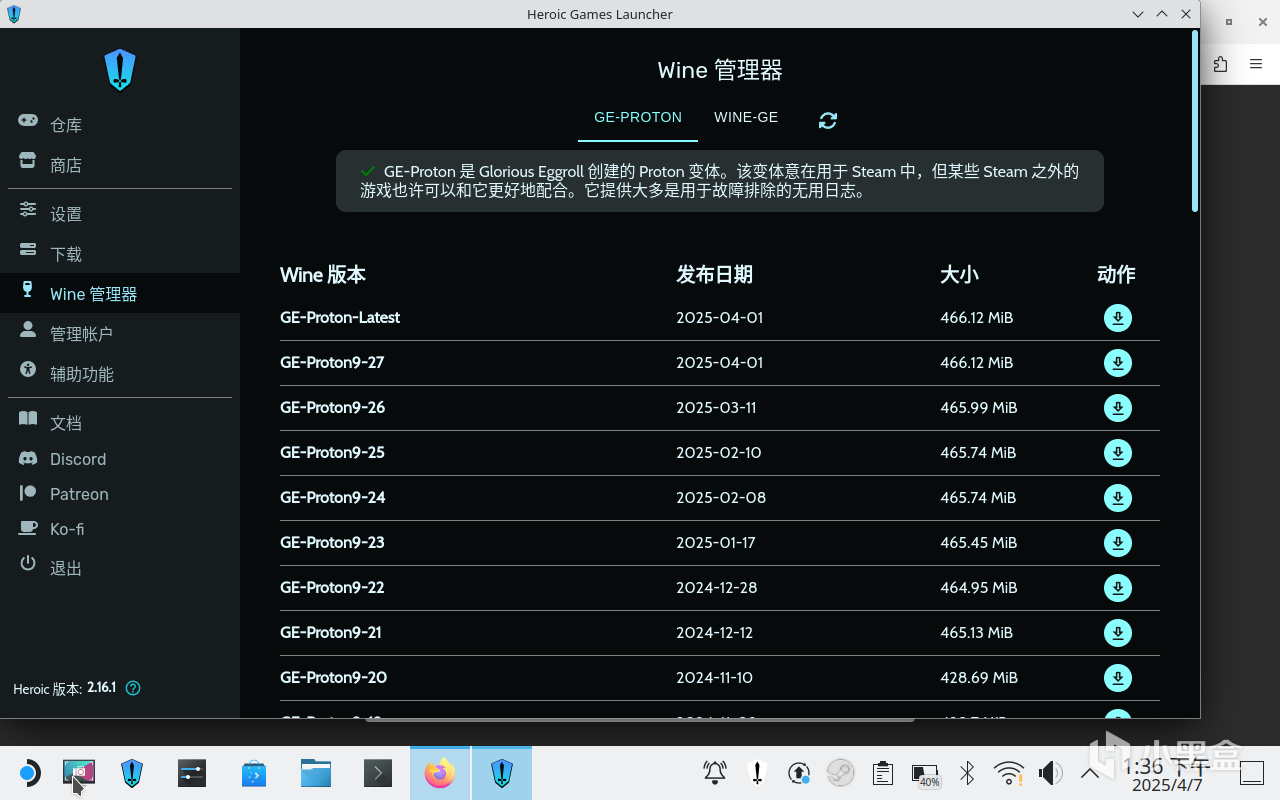The image size is (1280, 800).
Task: Select Wine 管理器 in the sidebar
Action: click(x=120, y=293)
